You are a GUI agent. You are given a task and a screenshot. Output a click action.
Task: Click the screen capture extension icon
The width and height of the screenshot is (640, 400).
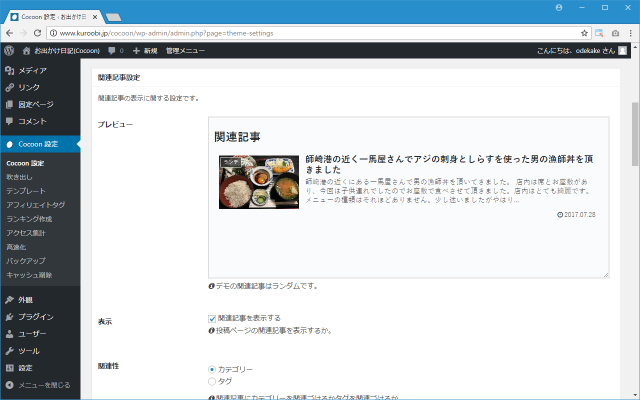pos(599,33)
